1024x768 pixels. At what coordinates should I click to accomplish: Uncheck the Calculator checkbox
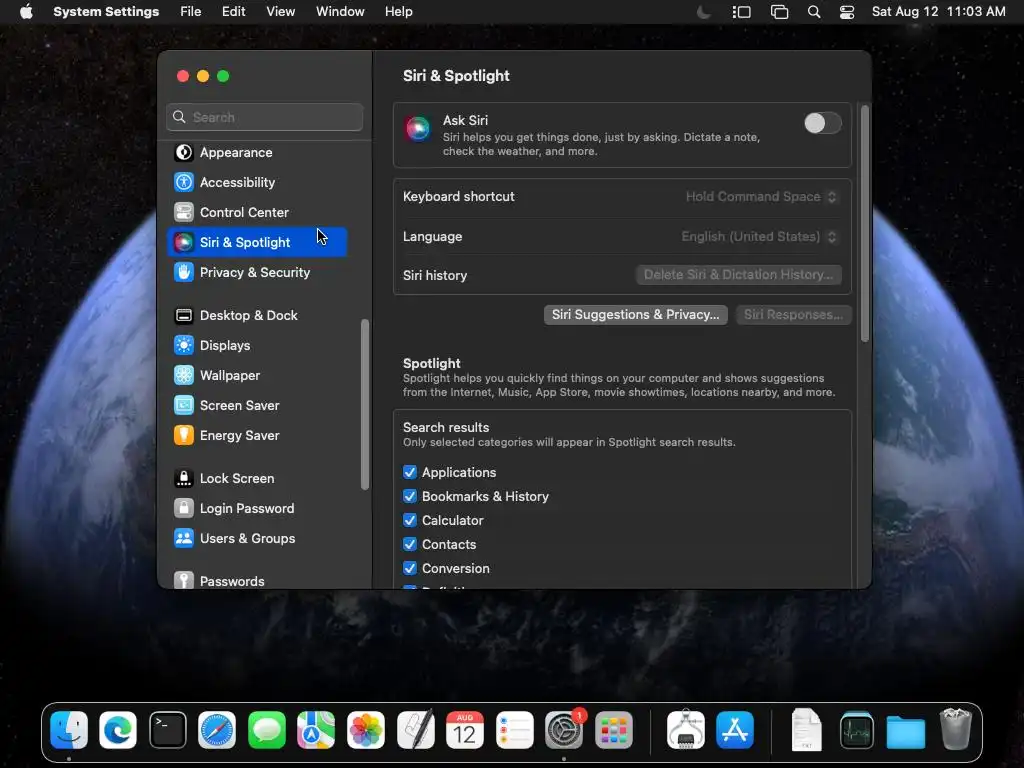409,520
